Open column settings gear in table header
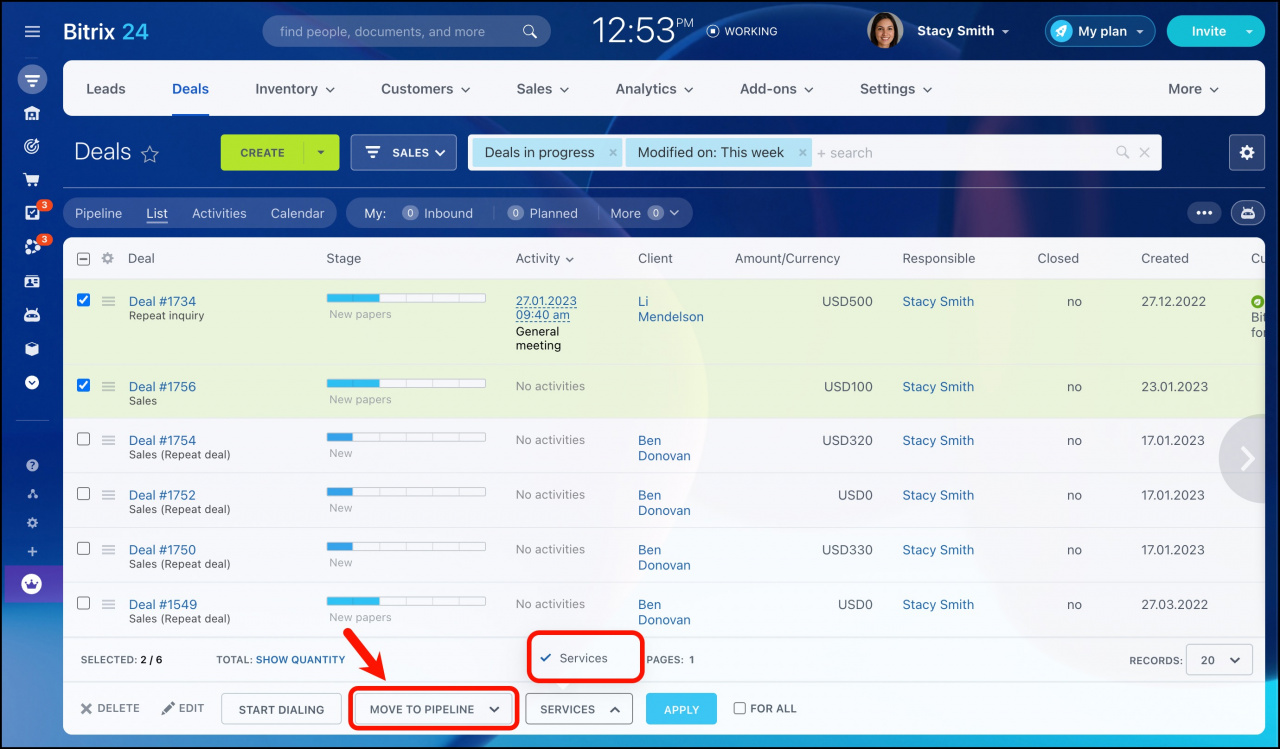Image resolution: width=1280 pixels, height=749 pixels. tap(108, 258)
